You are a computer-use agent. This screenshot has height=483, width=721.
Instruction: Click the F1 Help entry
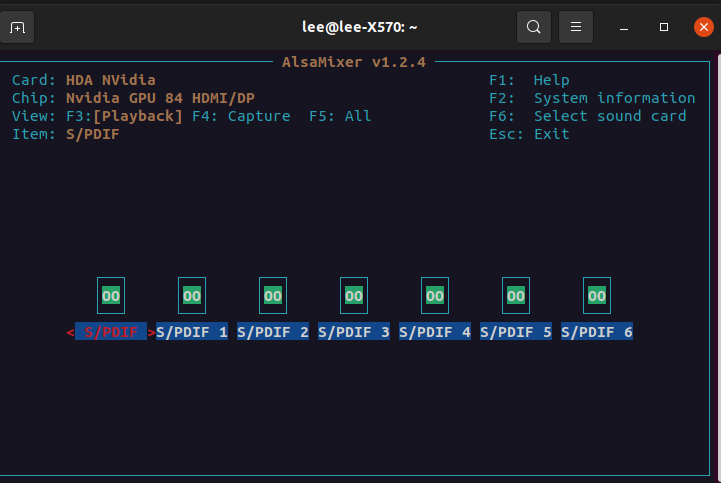coord(529,80)
